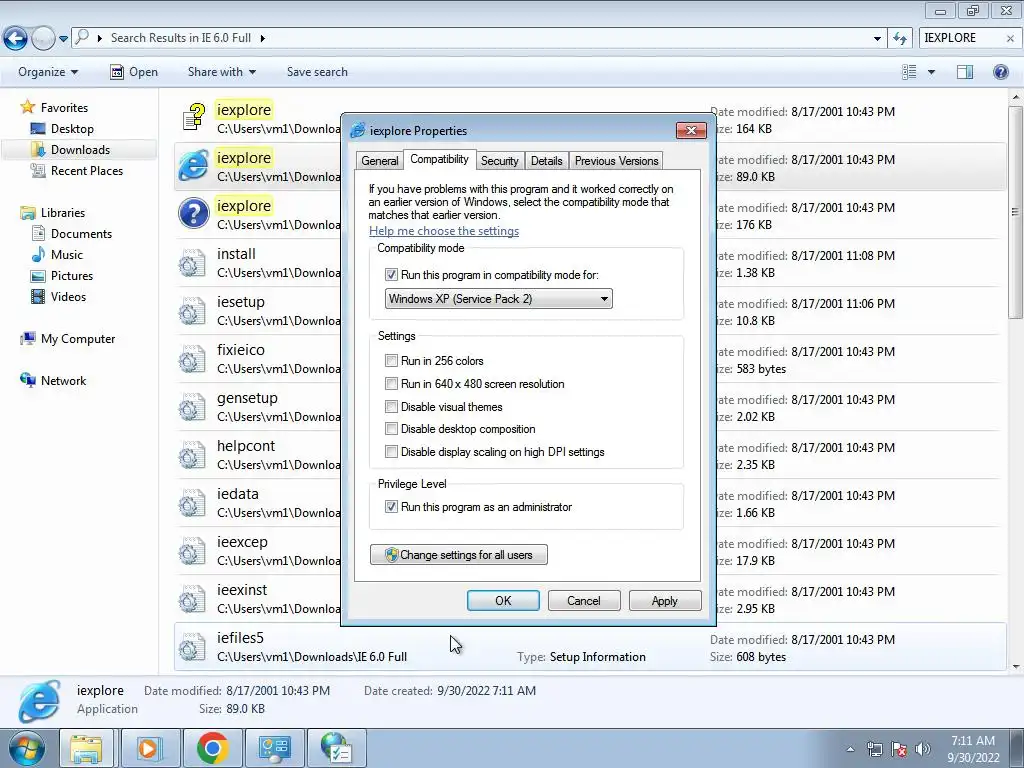
Task: Open Help me choose the settings link
Action: pyautogui.click(x=444, y=231)
